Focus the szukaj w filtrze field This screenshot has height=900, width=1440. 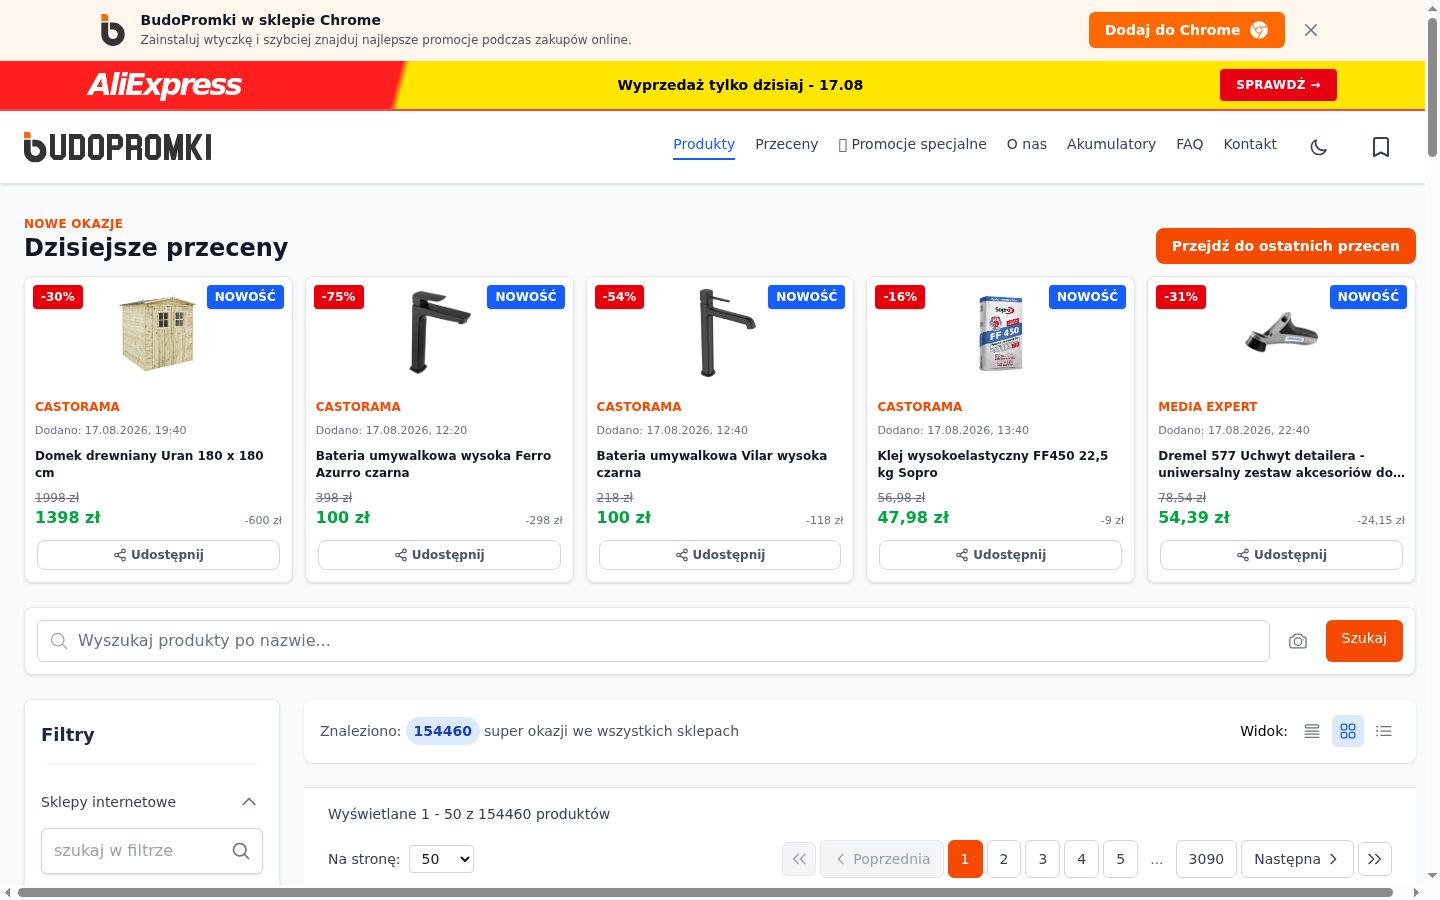pyautogui.click(x=152, y=851)
